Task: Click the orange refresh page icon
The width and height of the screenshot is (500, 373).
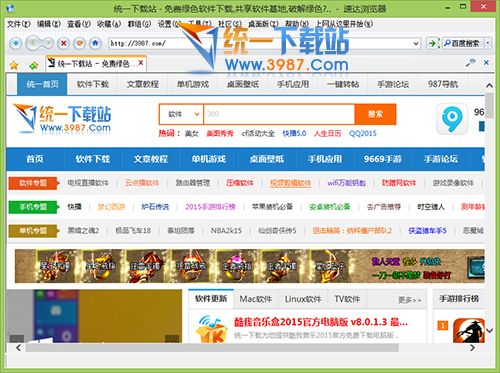Action: [x=80, y=43]
